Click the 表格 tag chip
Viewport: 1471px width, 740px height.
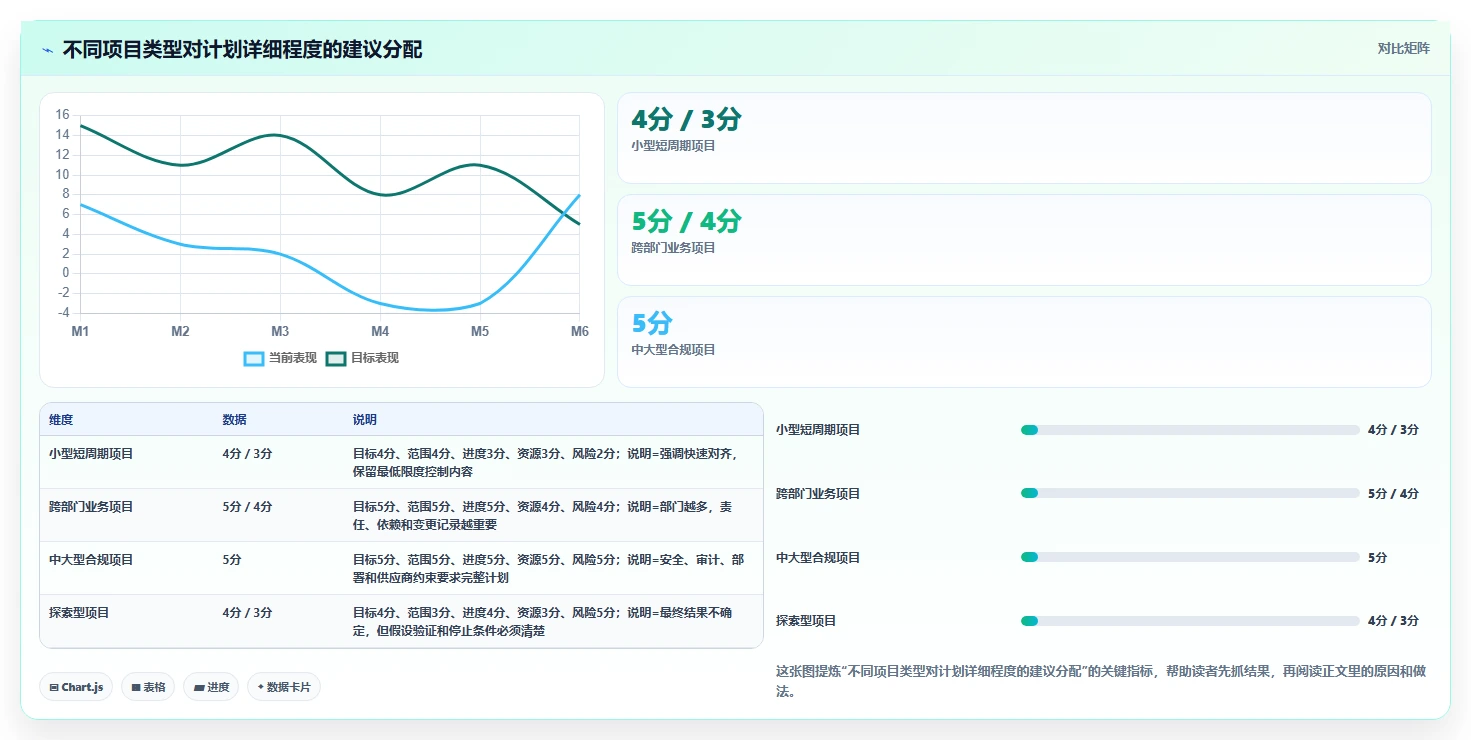click(148, 687)
